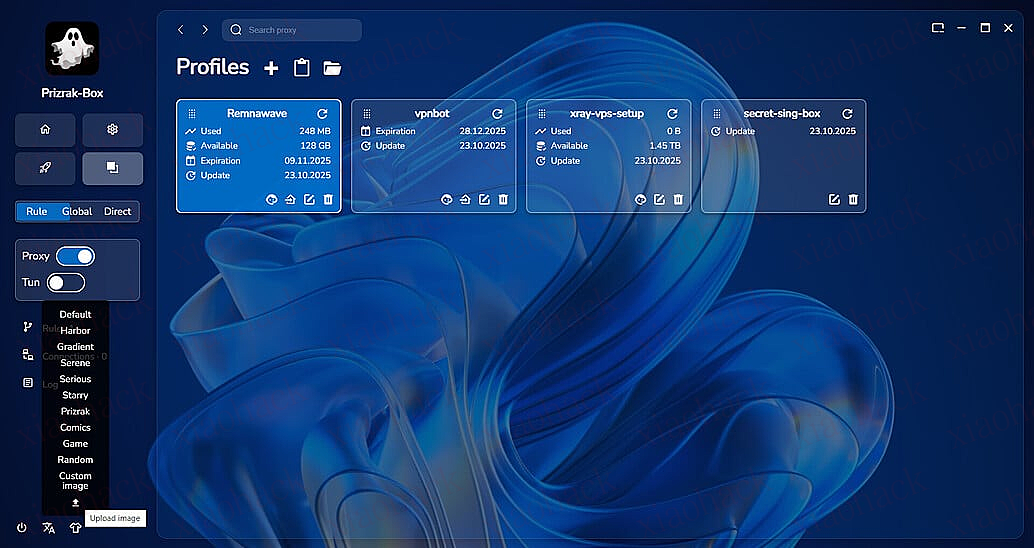The image size is (1034, 548).
Task: Enable the Tun switch
Action: (65, 283)
